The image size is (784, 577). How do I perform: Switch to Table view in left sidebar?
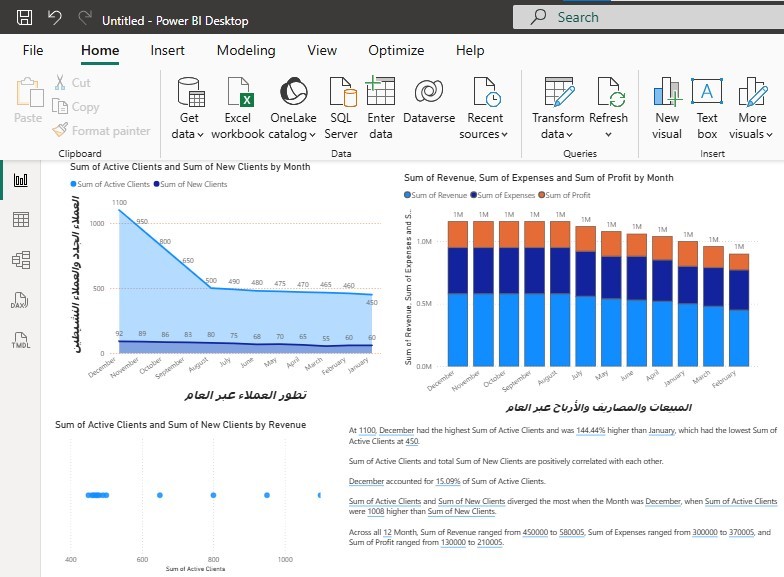[x=20, y=220]
